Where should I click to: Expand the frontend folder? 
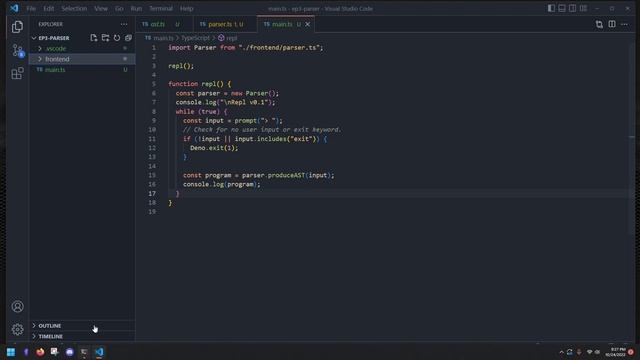tap(82, 59)
